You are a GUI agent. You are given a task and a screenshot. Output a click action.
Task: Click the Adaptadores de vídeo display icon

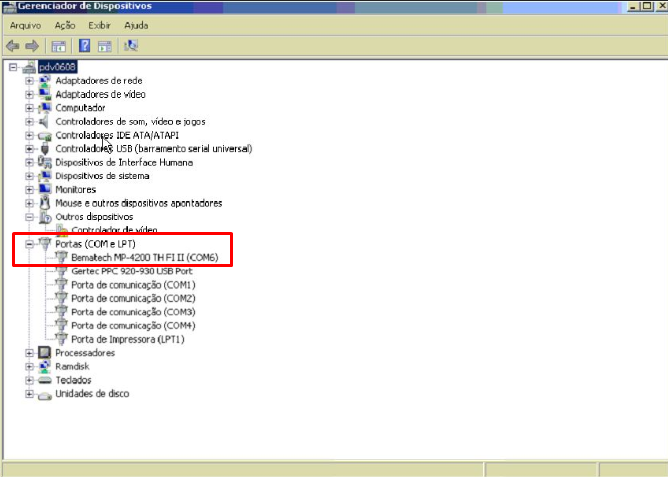coord(45,94)
